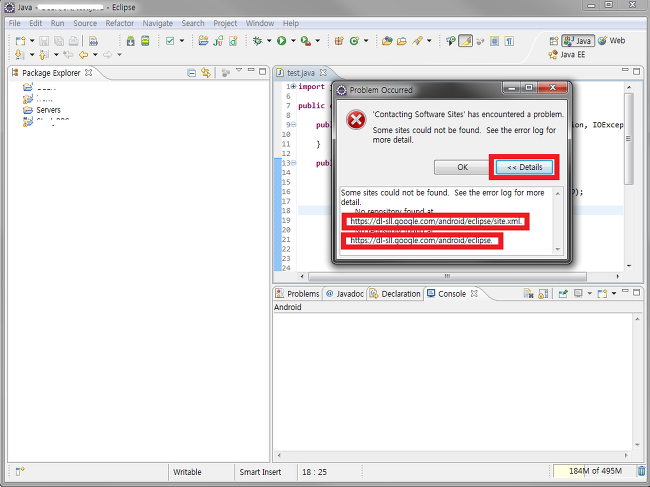Viewport: 650px width, 487px height.
Task: Click the Open Perspective icon
Action: click(x=554, y=41)
